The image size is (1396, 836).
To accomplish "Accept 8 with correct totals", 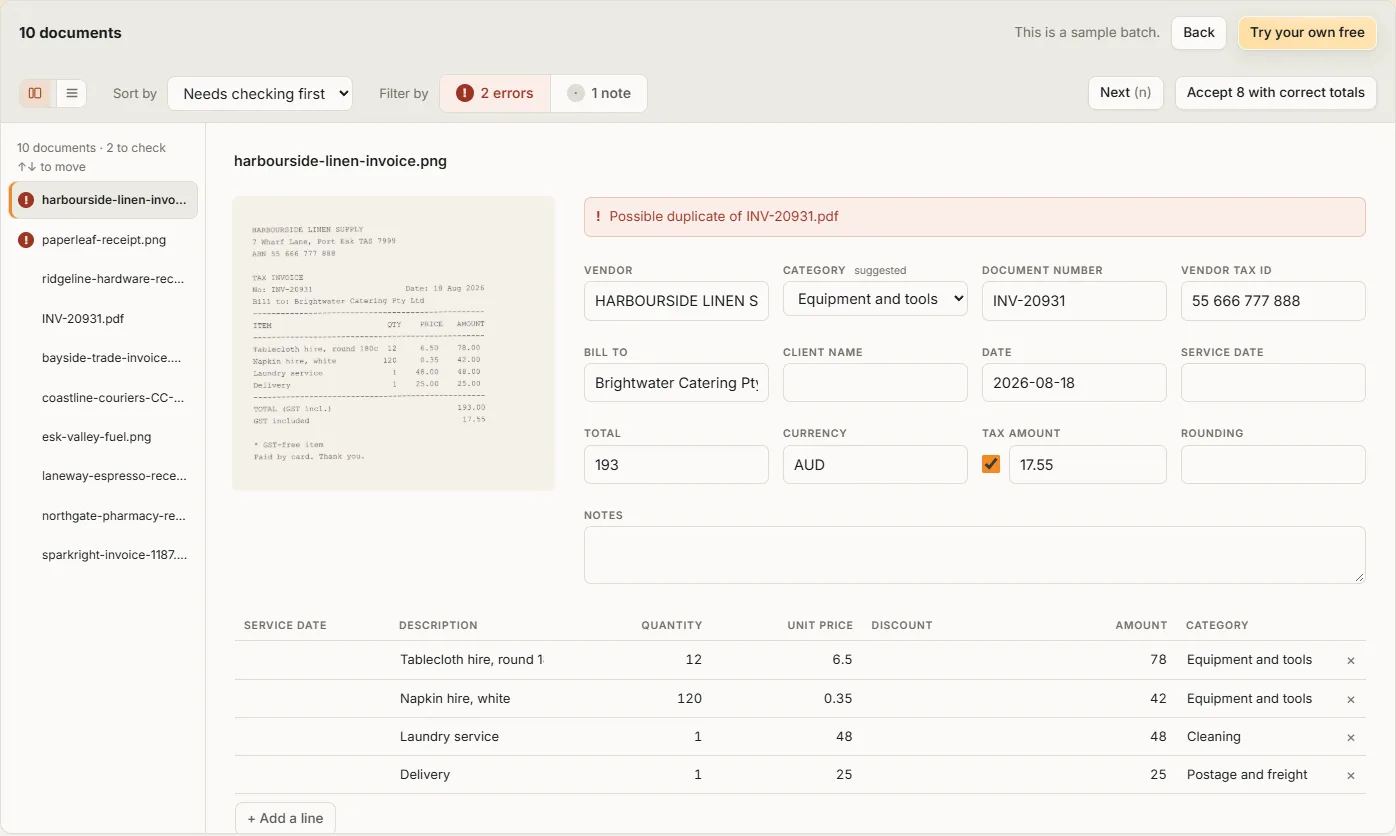I will click(1276, 92).
